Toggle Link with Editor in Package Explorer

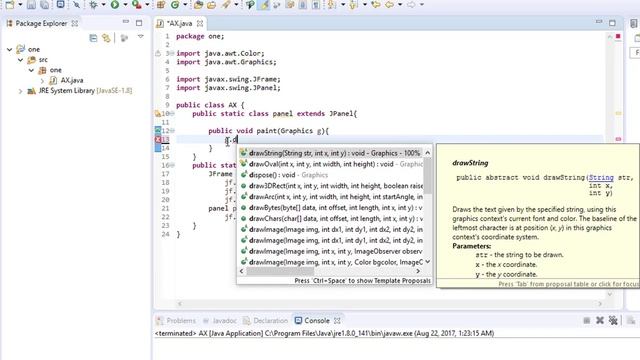coord(106,38)
